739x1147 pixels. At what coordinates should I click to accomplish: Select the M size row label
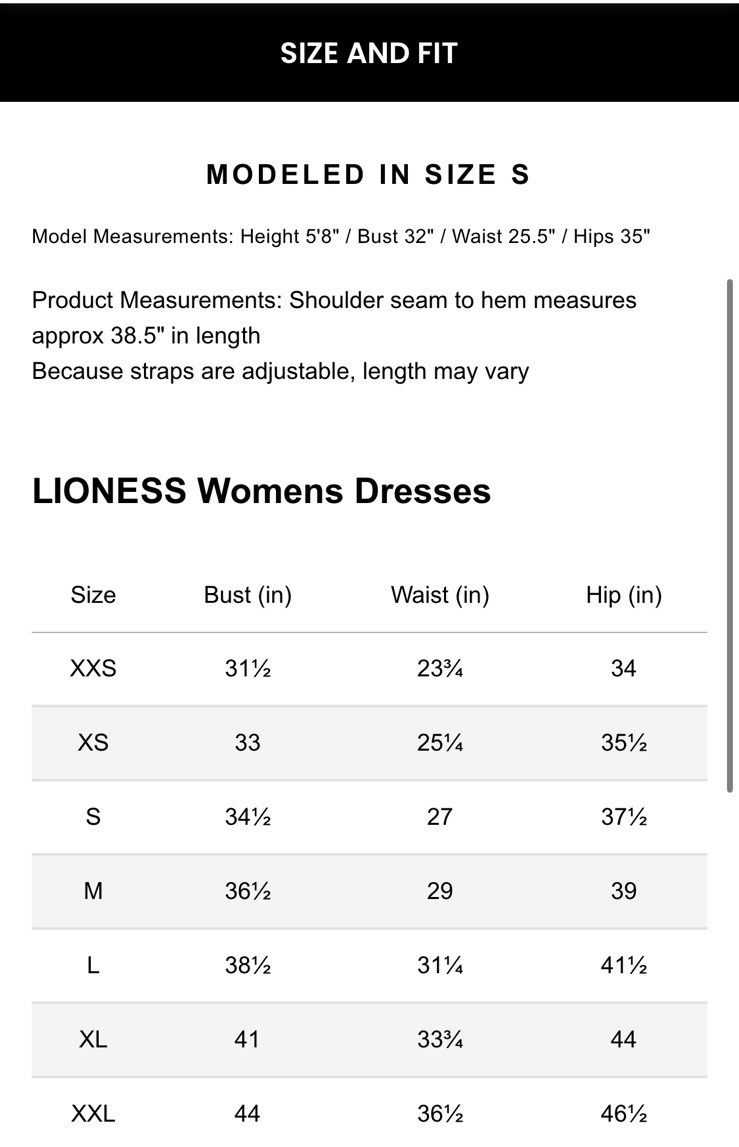[x=93, y=891]
